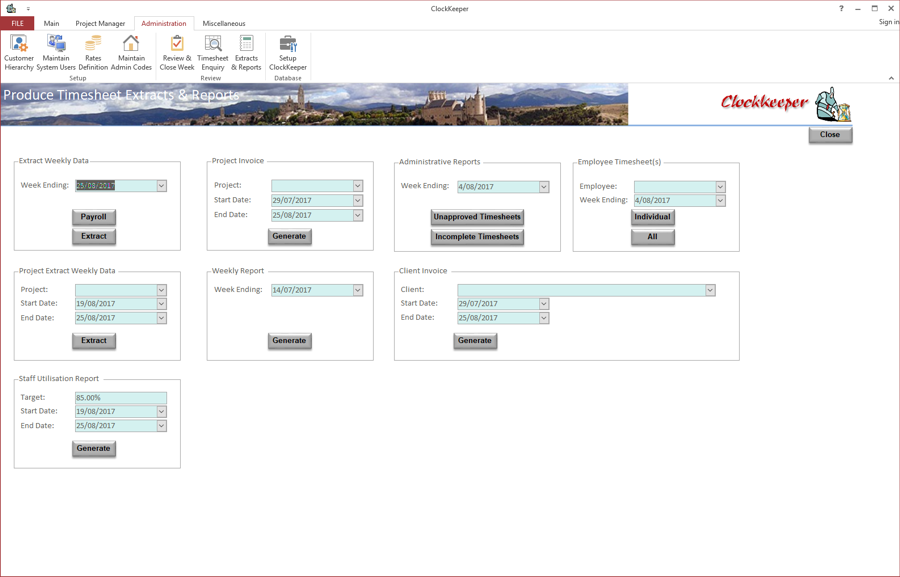Open Week Ending dropdown in Administrative Reports
Image resolution: width=900 pixels, height=577 pixels.
(544, 187)
